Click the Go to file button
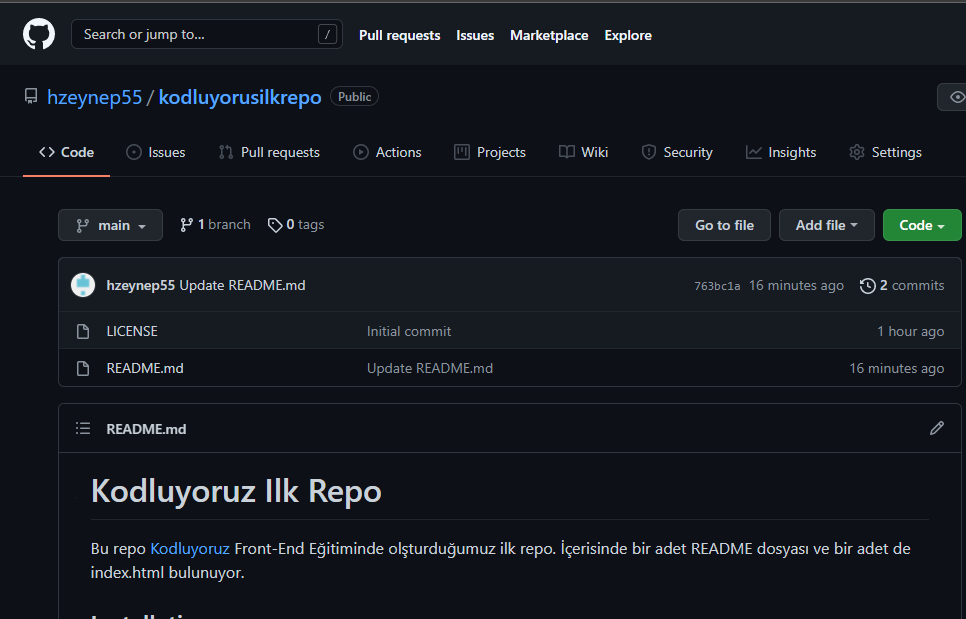 [x=724, y=225]
